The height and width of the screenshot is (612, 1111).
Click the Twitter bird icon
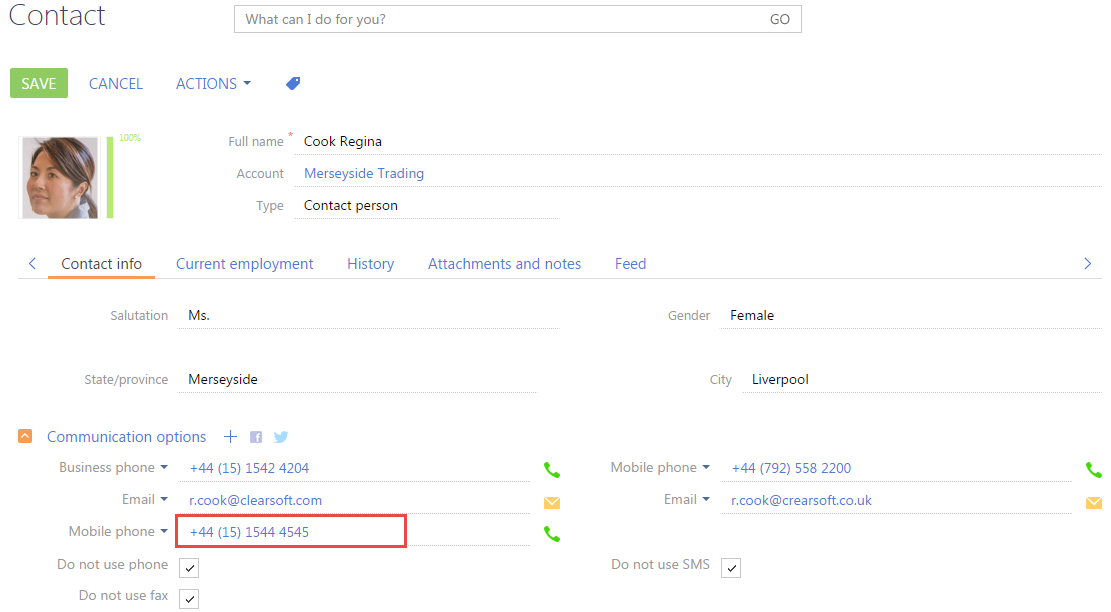tap(281, 437)
